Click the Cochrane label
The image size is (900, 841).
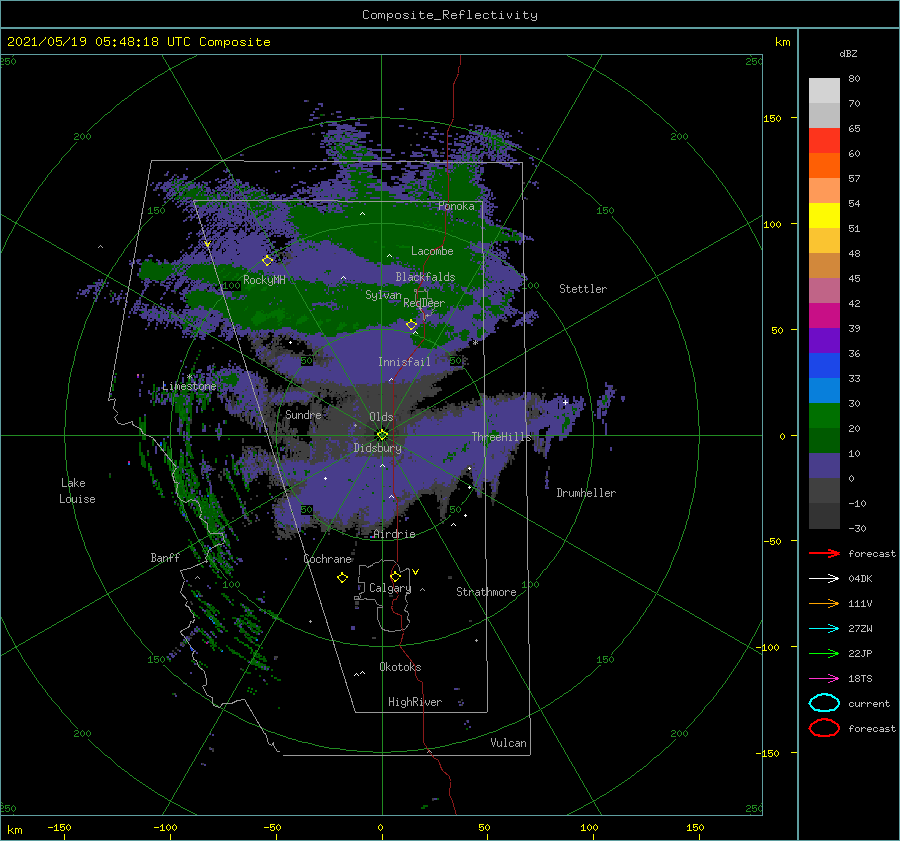coord(327,559)
